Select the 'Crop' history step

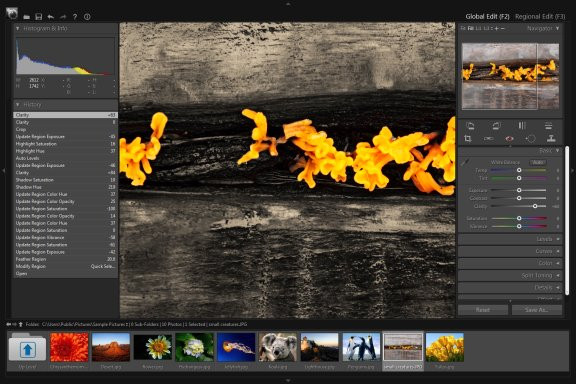click(65, 129)
